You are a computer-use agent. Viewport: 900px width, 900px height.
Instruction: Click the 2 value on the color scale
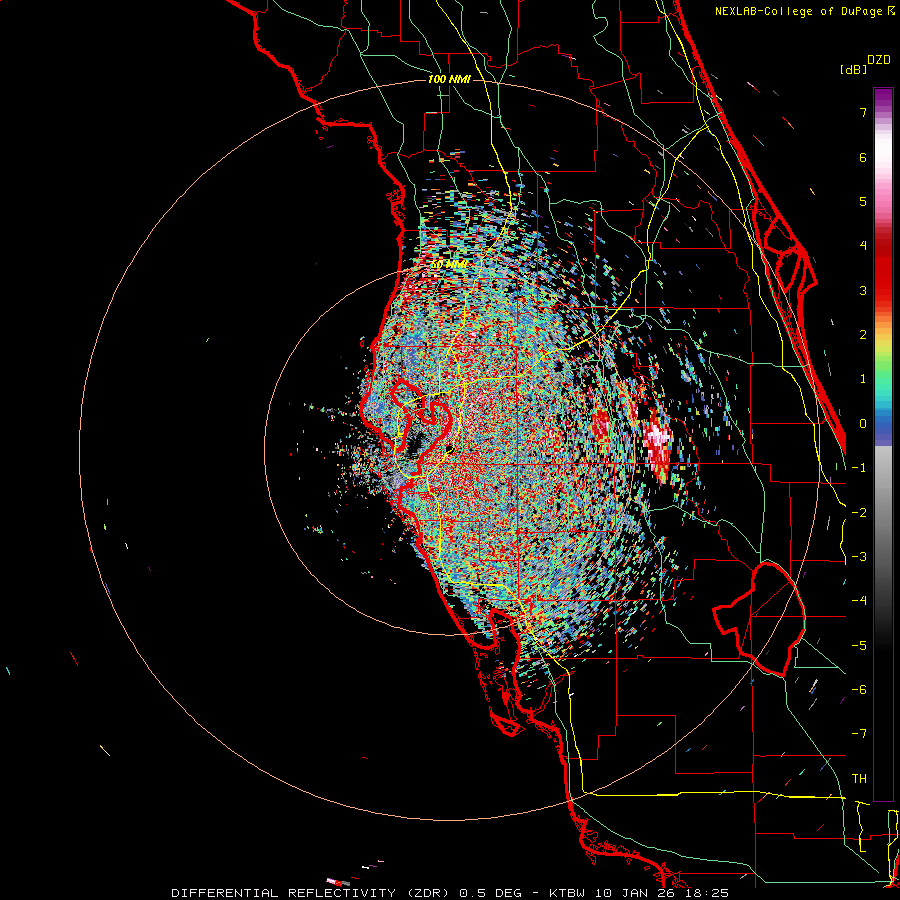coord(863,335)
